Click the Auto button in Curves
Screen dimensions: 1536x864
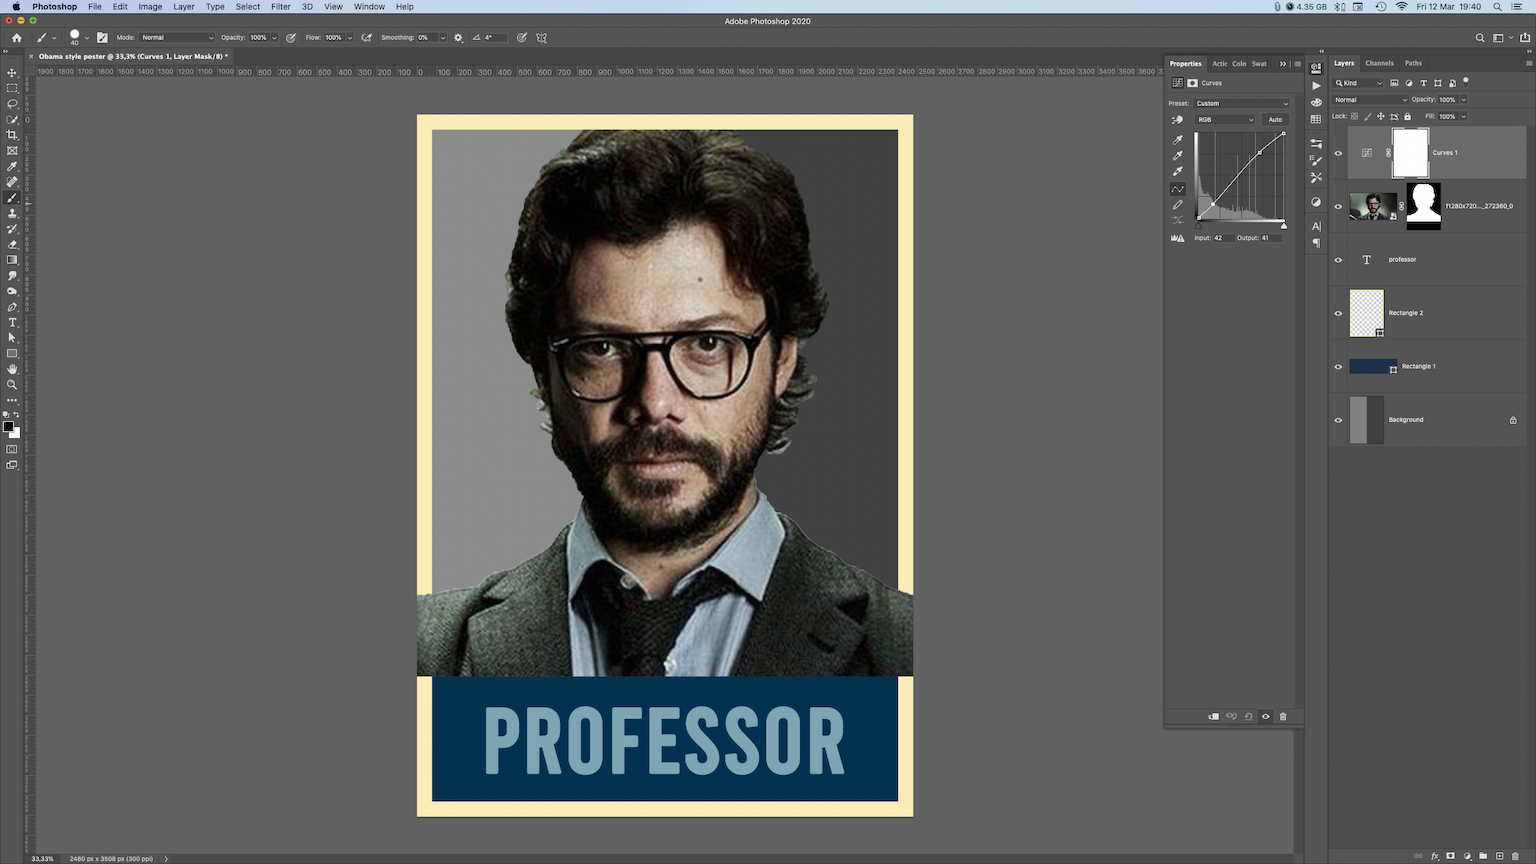1275,120
